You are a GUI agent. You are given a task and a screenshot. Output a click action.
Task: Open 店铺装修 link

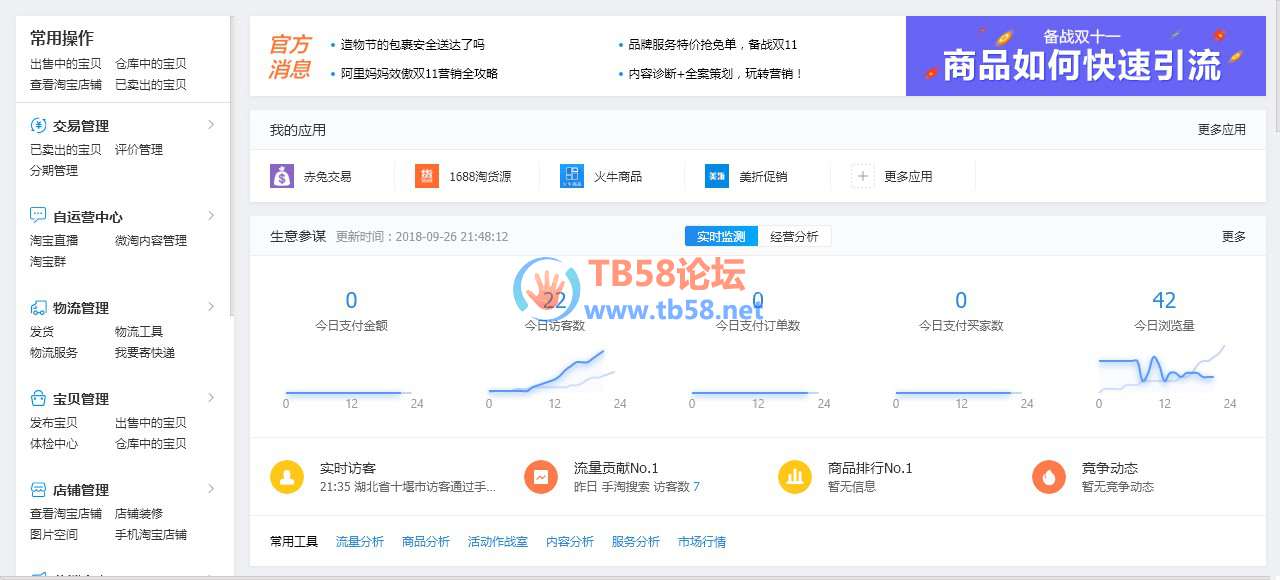[x=139, y=513]
